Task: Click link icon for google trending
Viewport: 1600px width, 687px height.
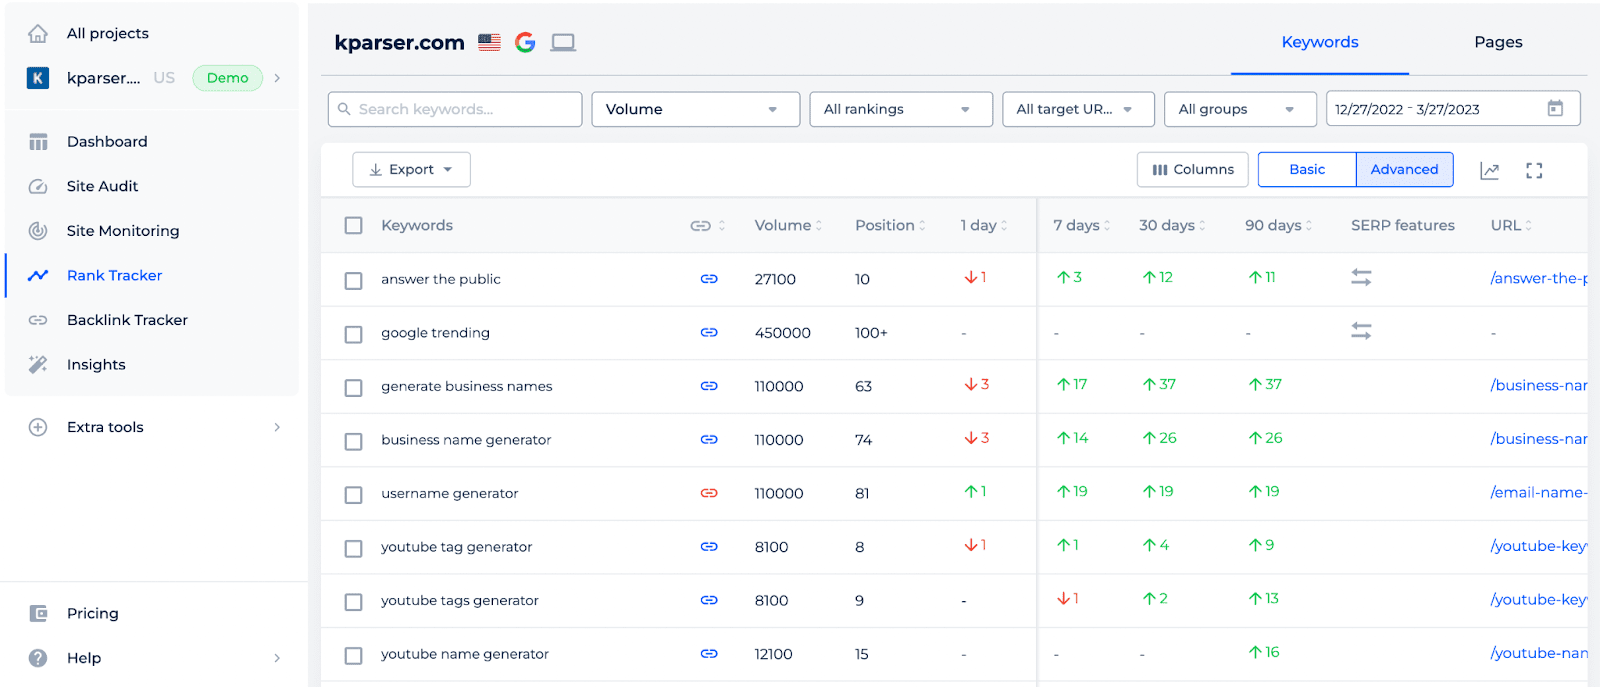Action: pyautogui.click(x=709, y=332)
